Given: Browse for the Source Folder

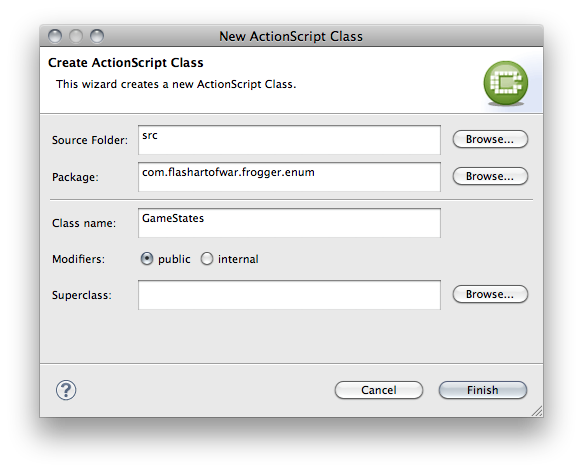Looking at the screenshot, I should 490,139.
